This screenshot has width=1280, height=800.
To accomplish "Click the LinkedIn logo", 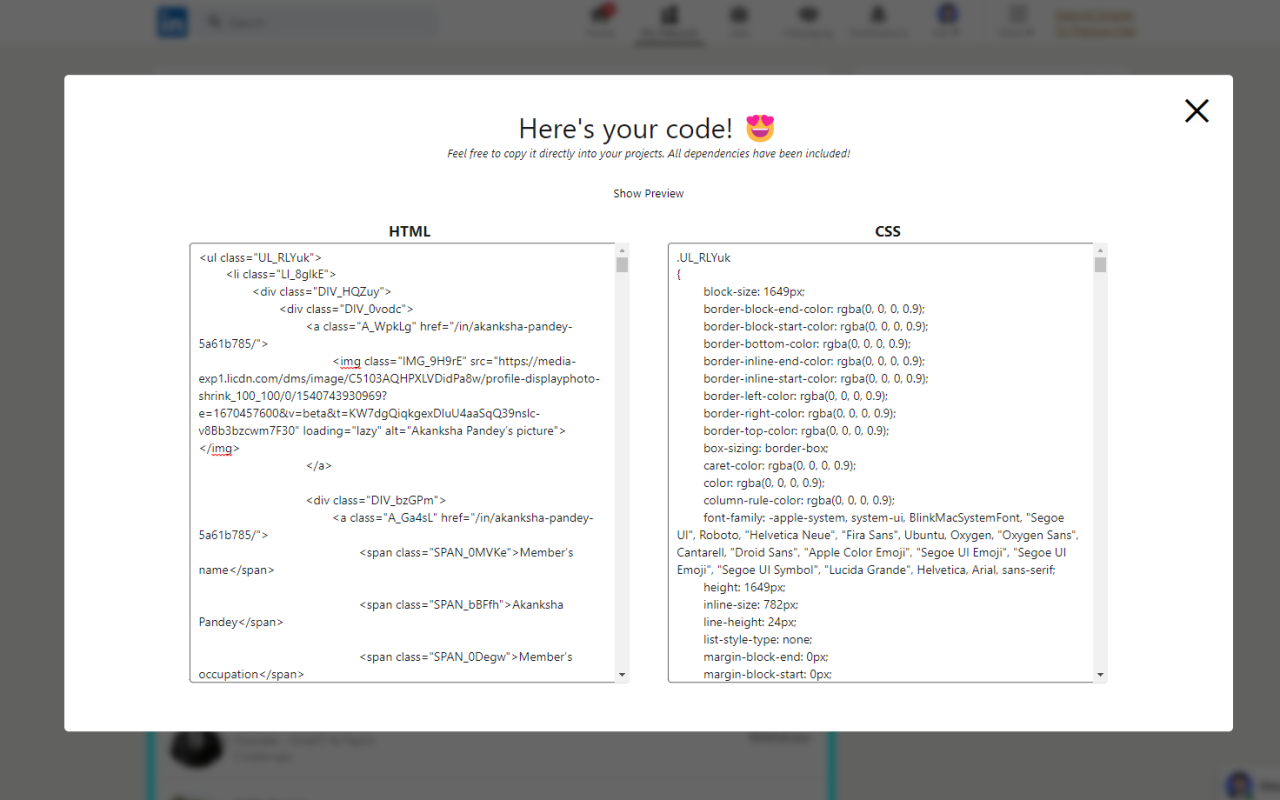I will [x=172, y=21].
